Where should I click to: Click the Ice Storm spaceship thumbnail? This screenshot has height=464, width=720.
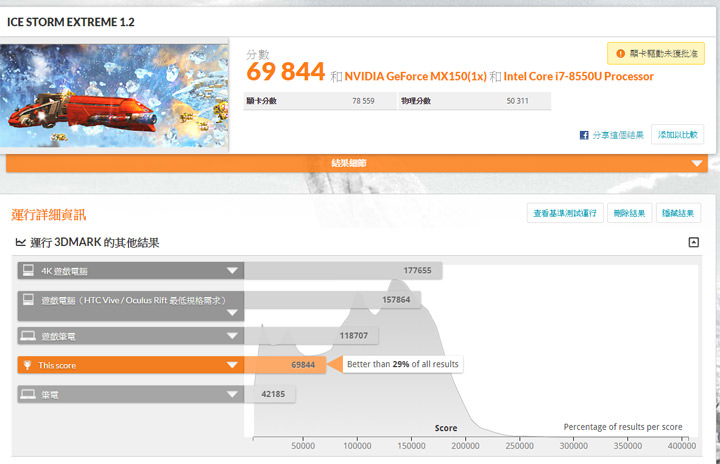(x=114, y=96)
